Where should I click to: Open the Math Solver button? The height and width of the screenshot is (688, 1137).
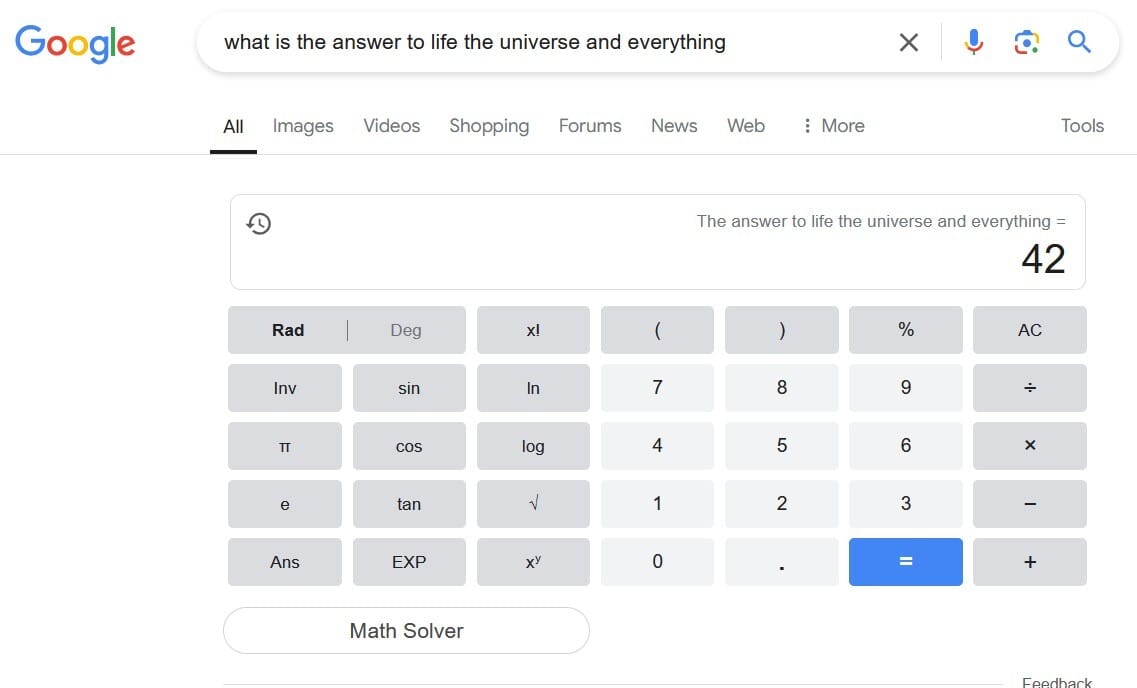(x=406, y=631)
